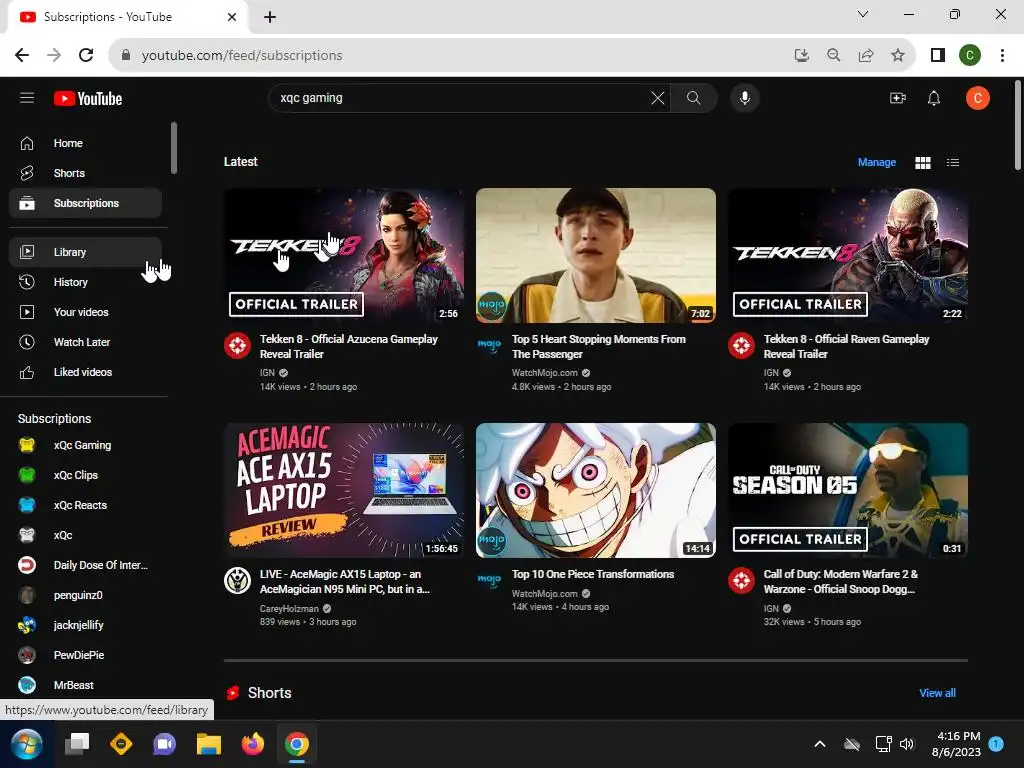
Task: Clear the search box text
Action: (658, 98)
